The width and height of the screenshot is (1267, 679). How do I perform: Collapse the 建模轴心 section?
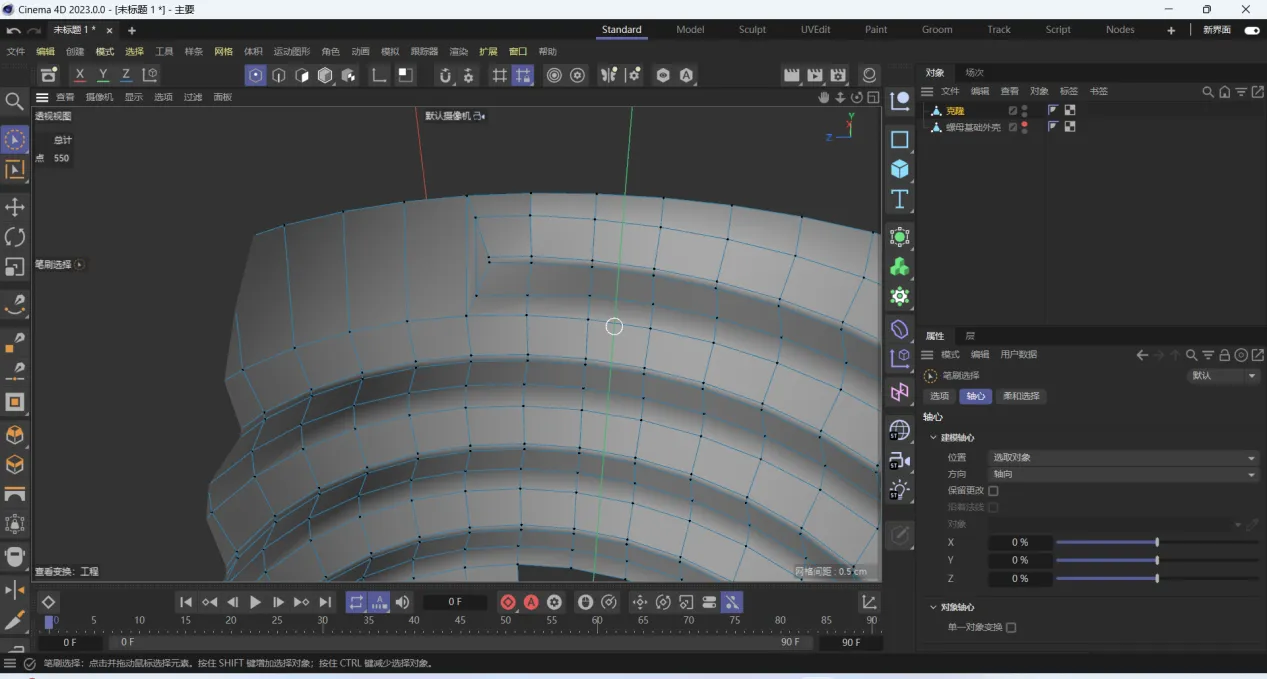tap(933, 438)
